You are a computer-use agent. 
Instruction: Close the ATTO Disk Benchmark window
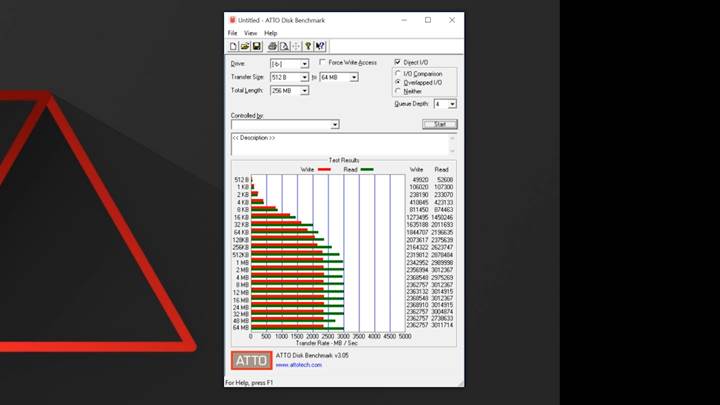click(x=452, y=20)
